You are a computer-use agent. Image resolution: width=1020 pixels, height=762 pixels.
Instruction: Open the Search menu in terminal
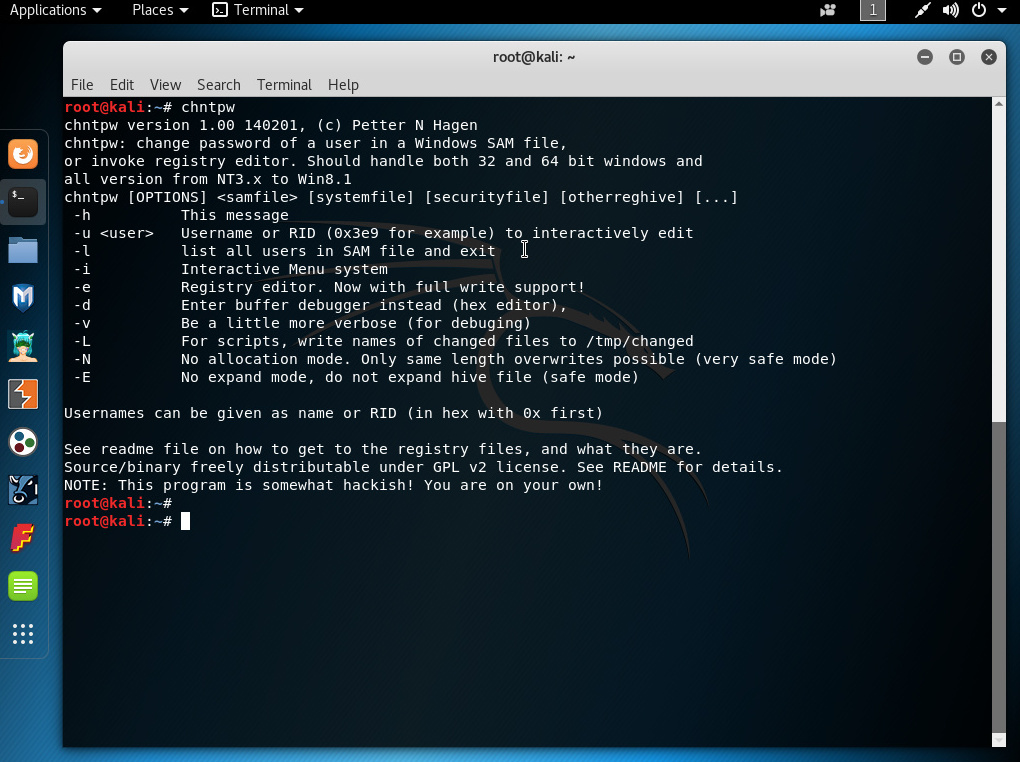click(218, 85)
